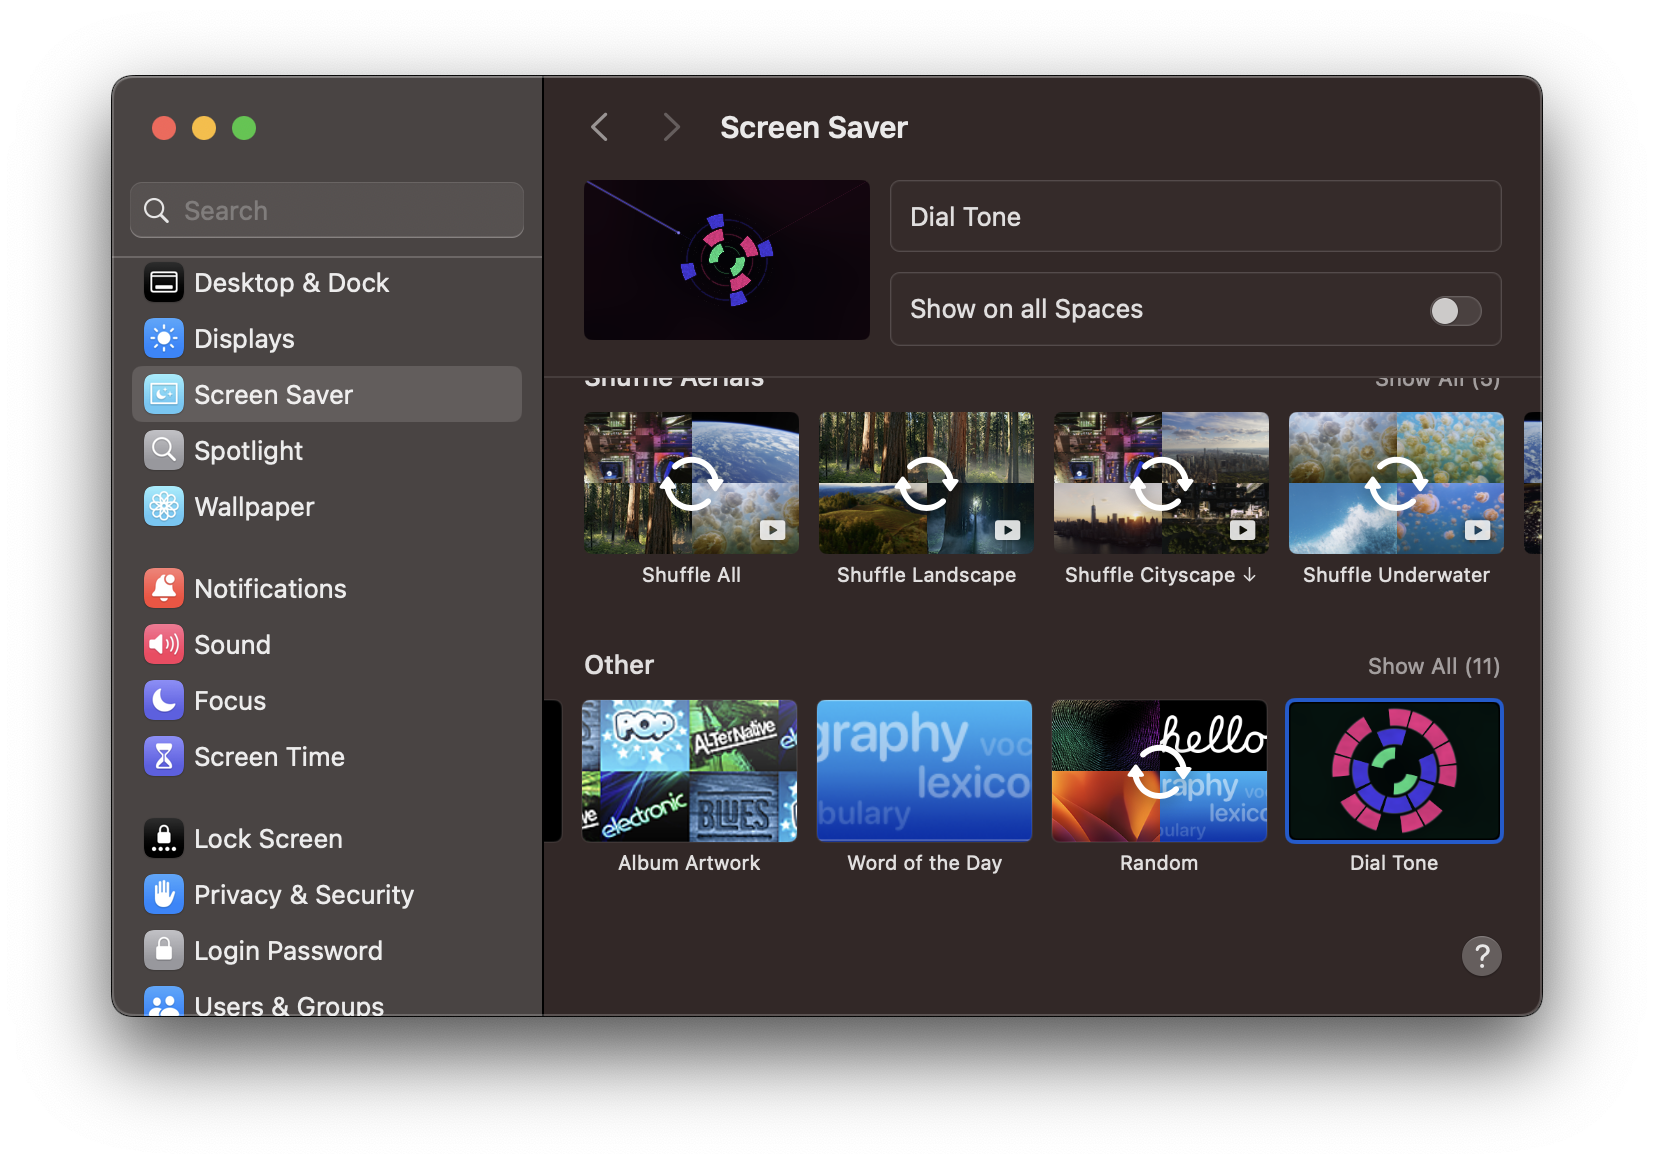Click the search field

click(x=326, y=210)
